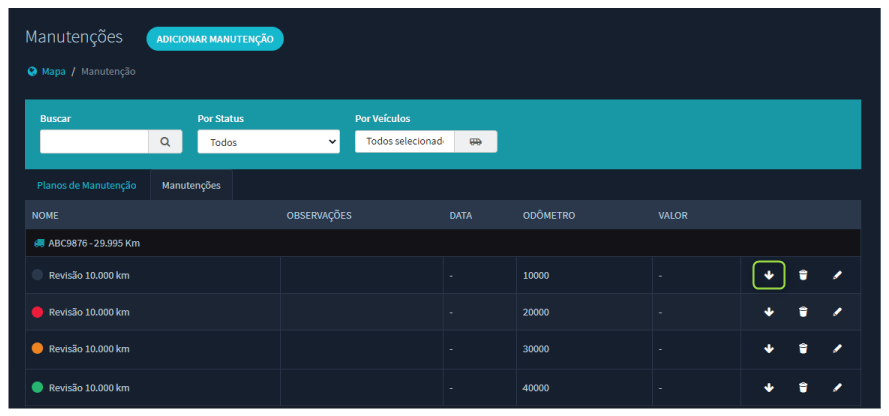The width and height of the screenshot is (889, 416).
Task: Click the down arrow in the 20000 row
Action: pos(768,312)
